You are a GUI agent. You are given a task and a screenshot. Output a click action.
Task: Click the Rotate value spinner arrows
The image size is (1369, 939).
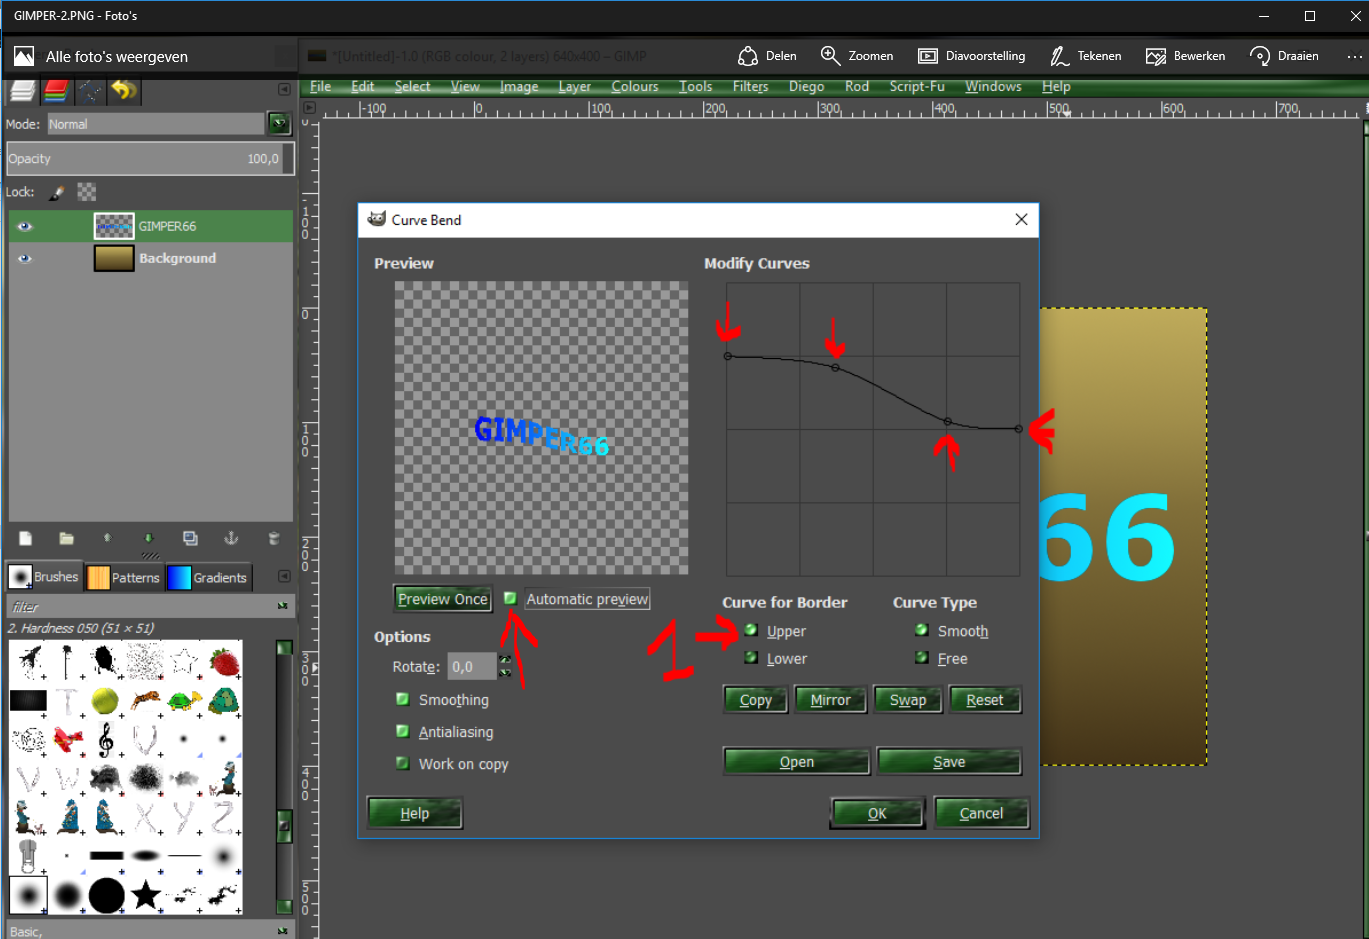pos(505,666)
